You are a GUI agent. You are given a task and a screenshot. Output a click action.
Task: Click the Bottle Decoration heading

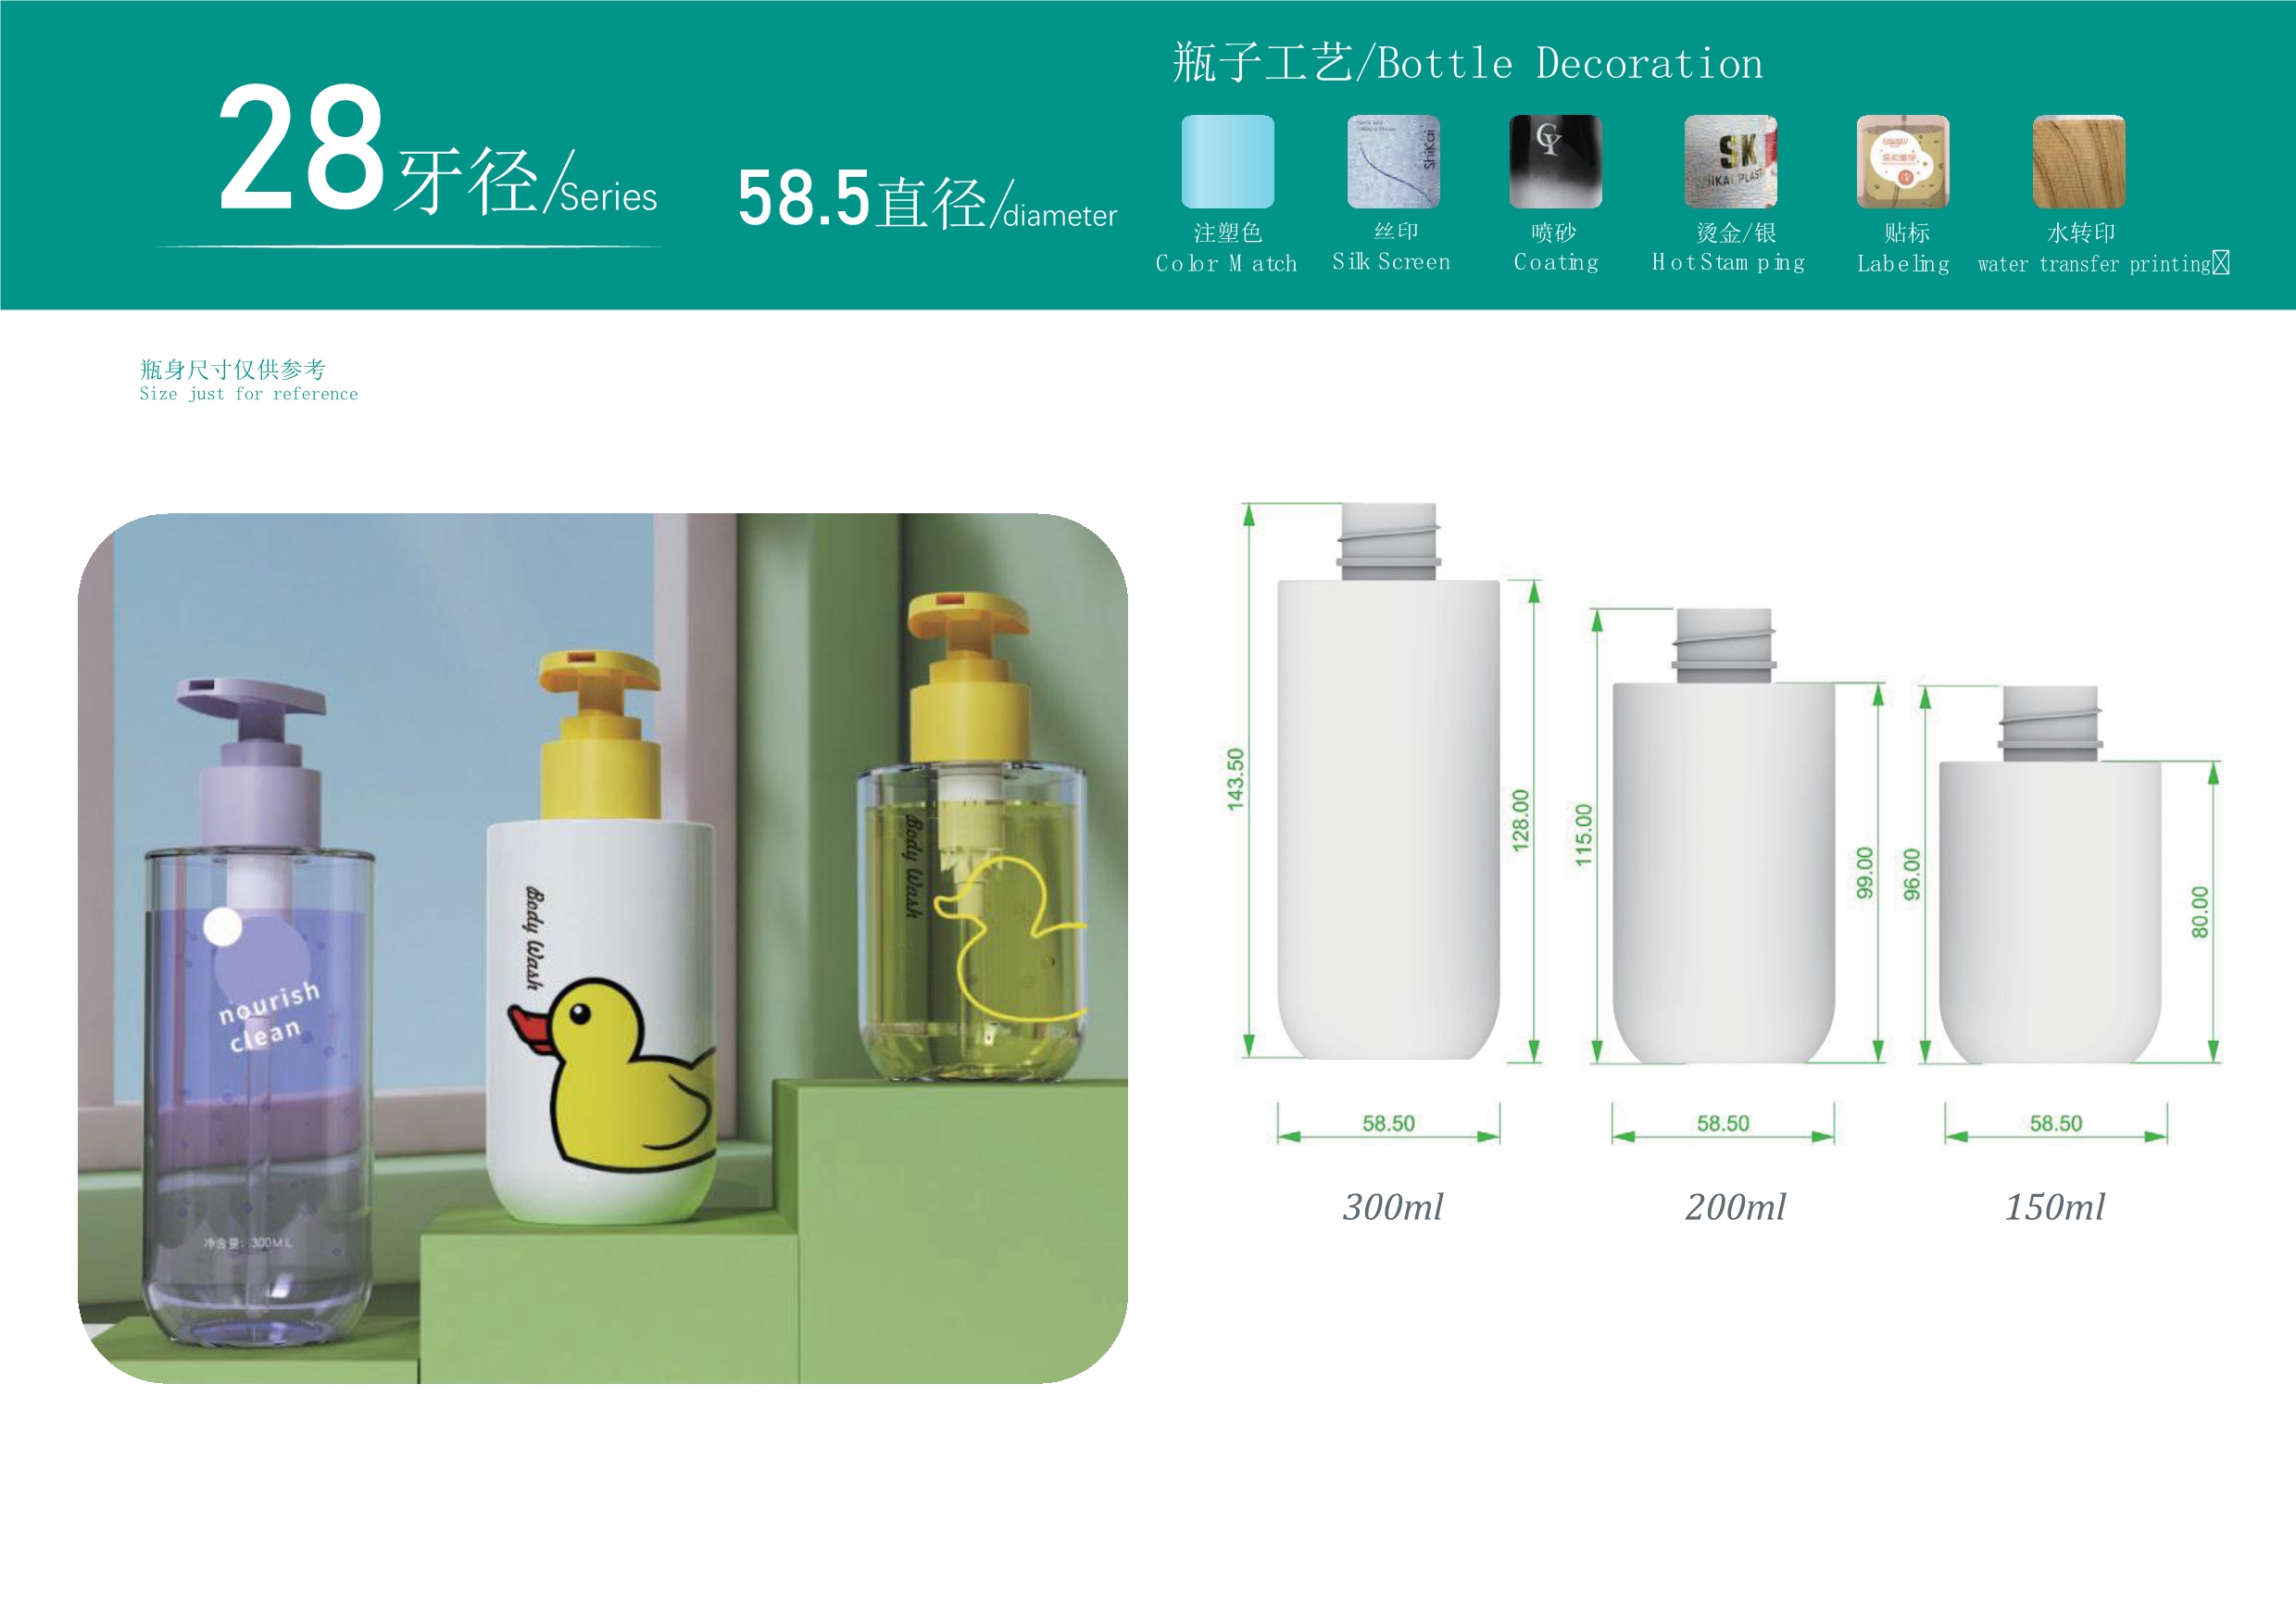(x=1467, y=64)
